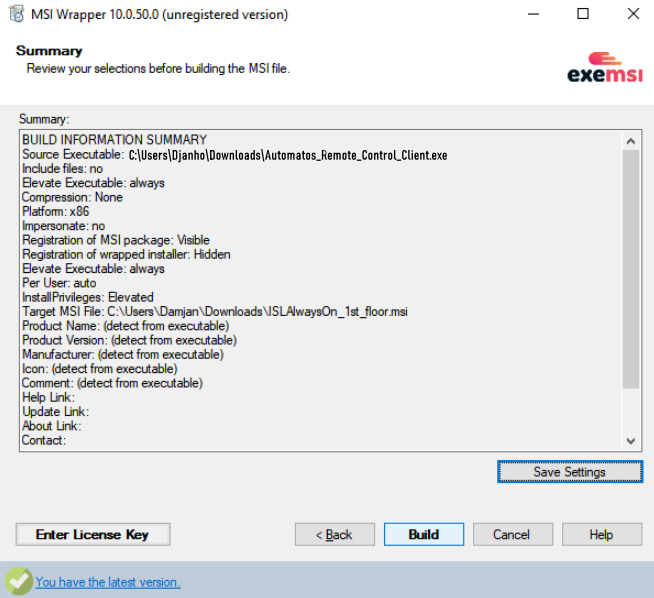This screenshot has width=654, height=598.
Task: Cancel the wizard
Action: (x=513, y=534)
